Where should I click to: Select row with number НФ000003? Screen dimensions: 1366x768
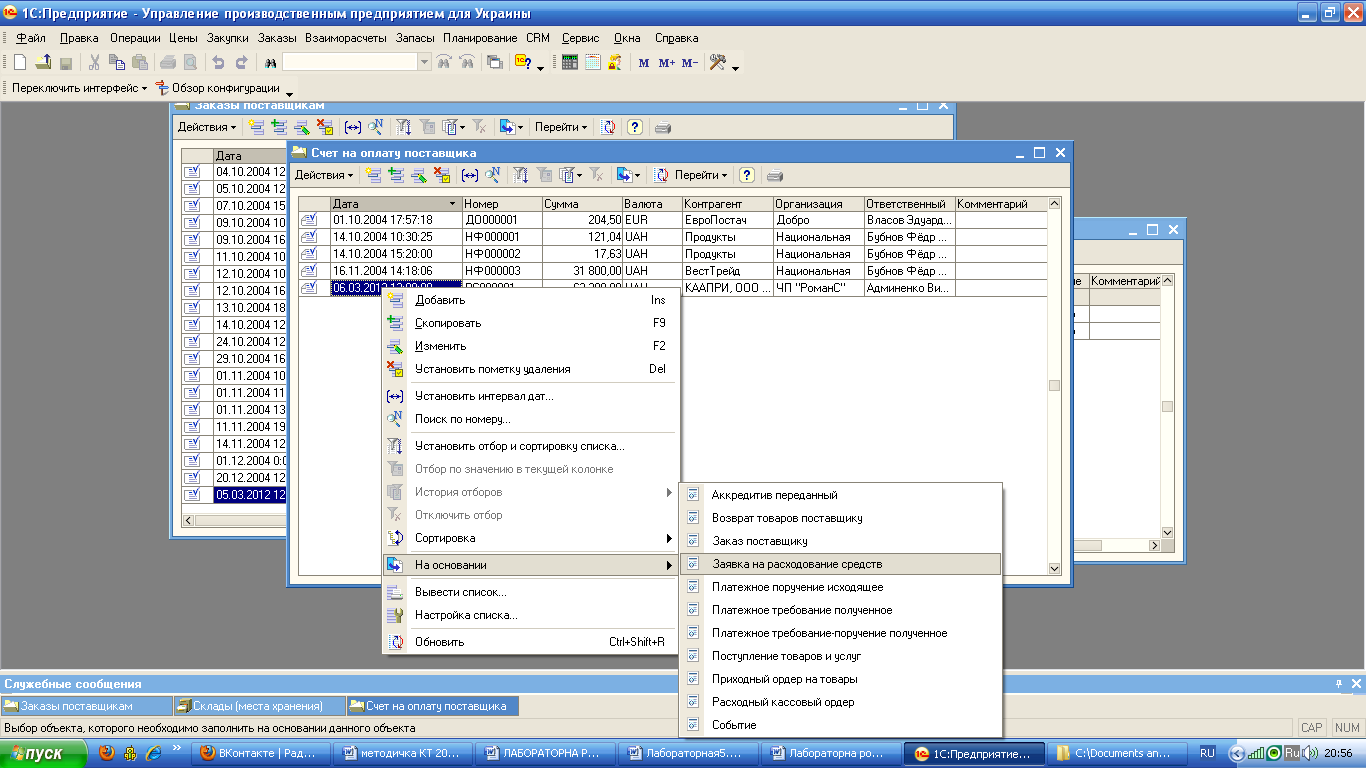point(673,271)
